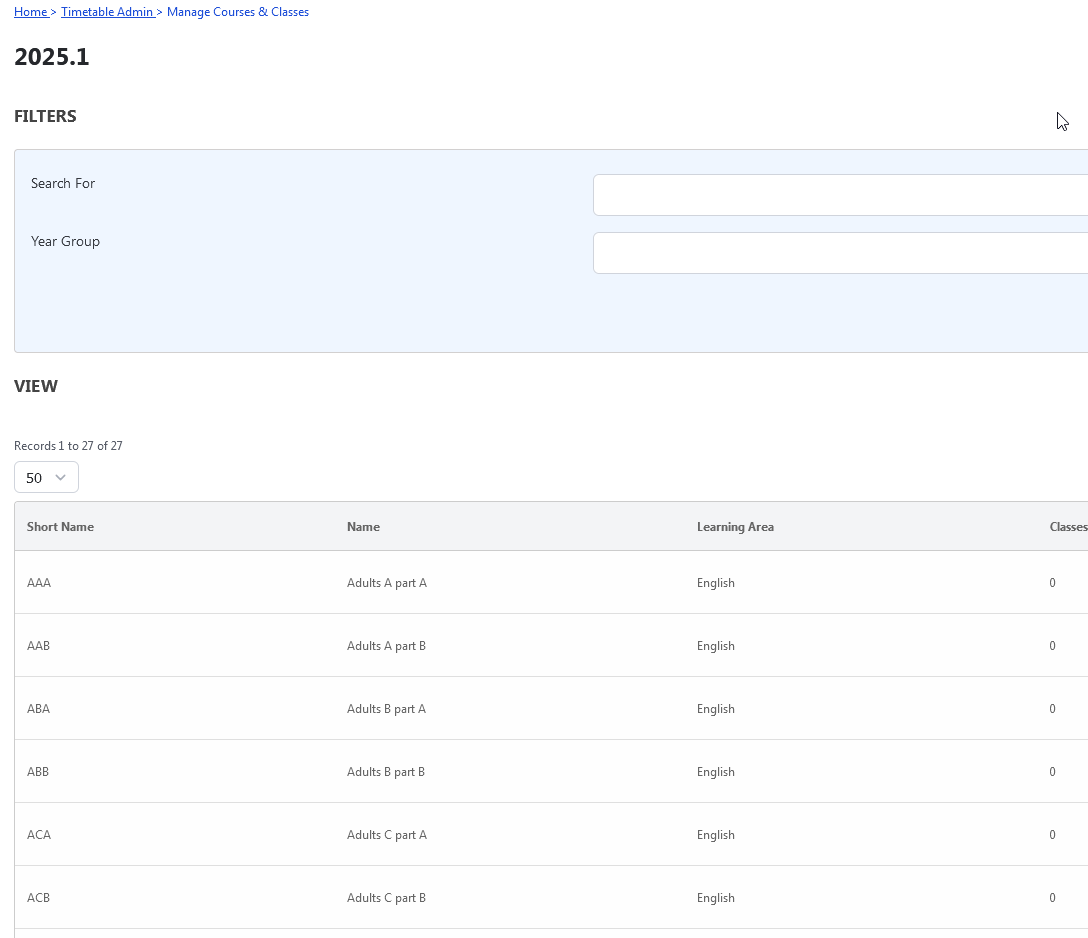Click the 2025.1 page heading
Image resolution: width=1088 pixels, height=938 pixels.
52,57
